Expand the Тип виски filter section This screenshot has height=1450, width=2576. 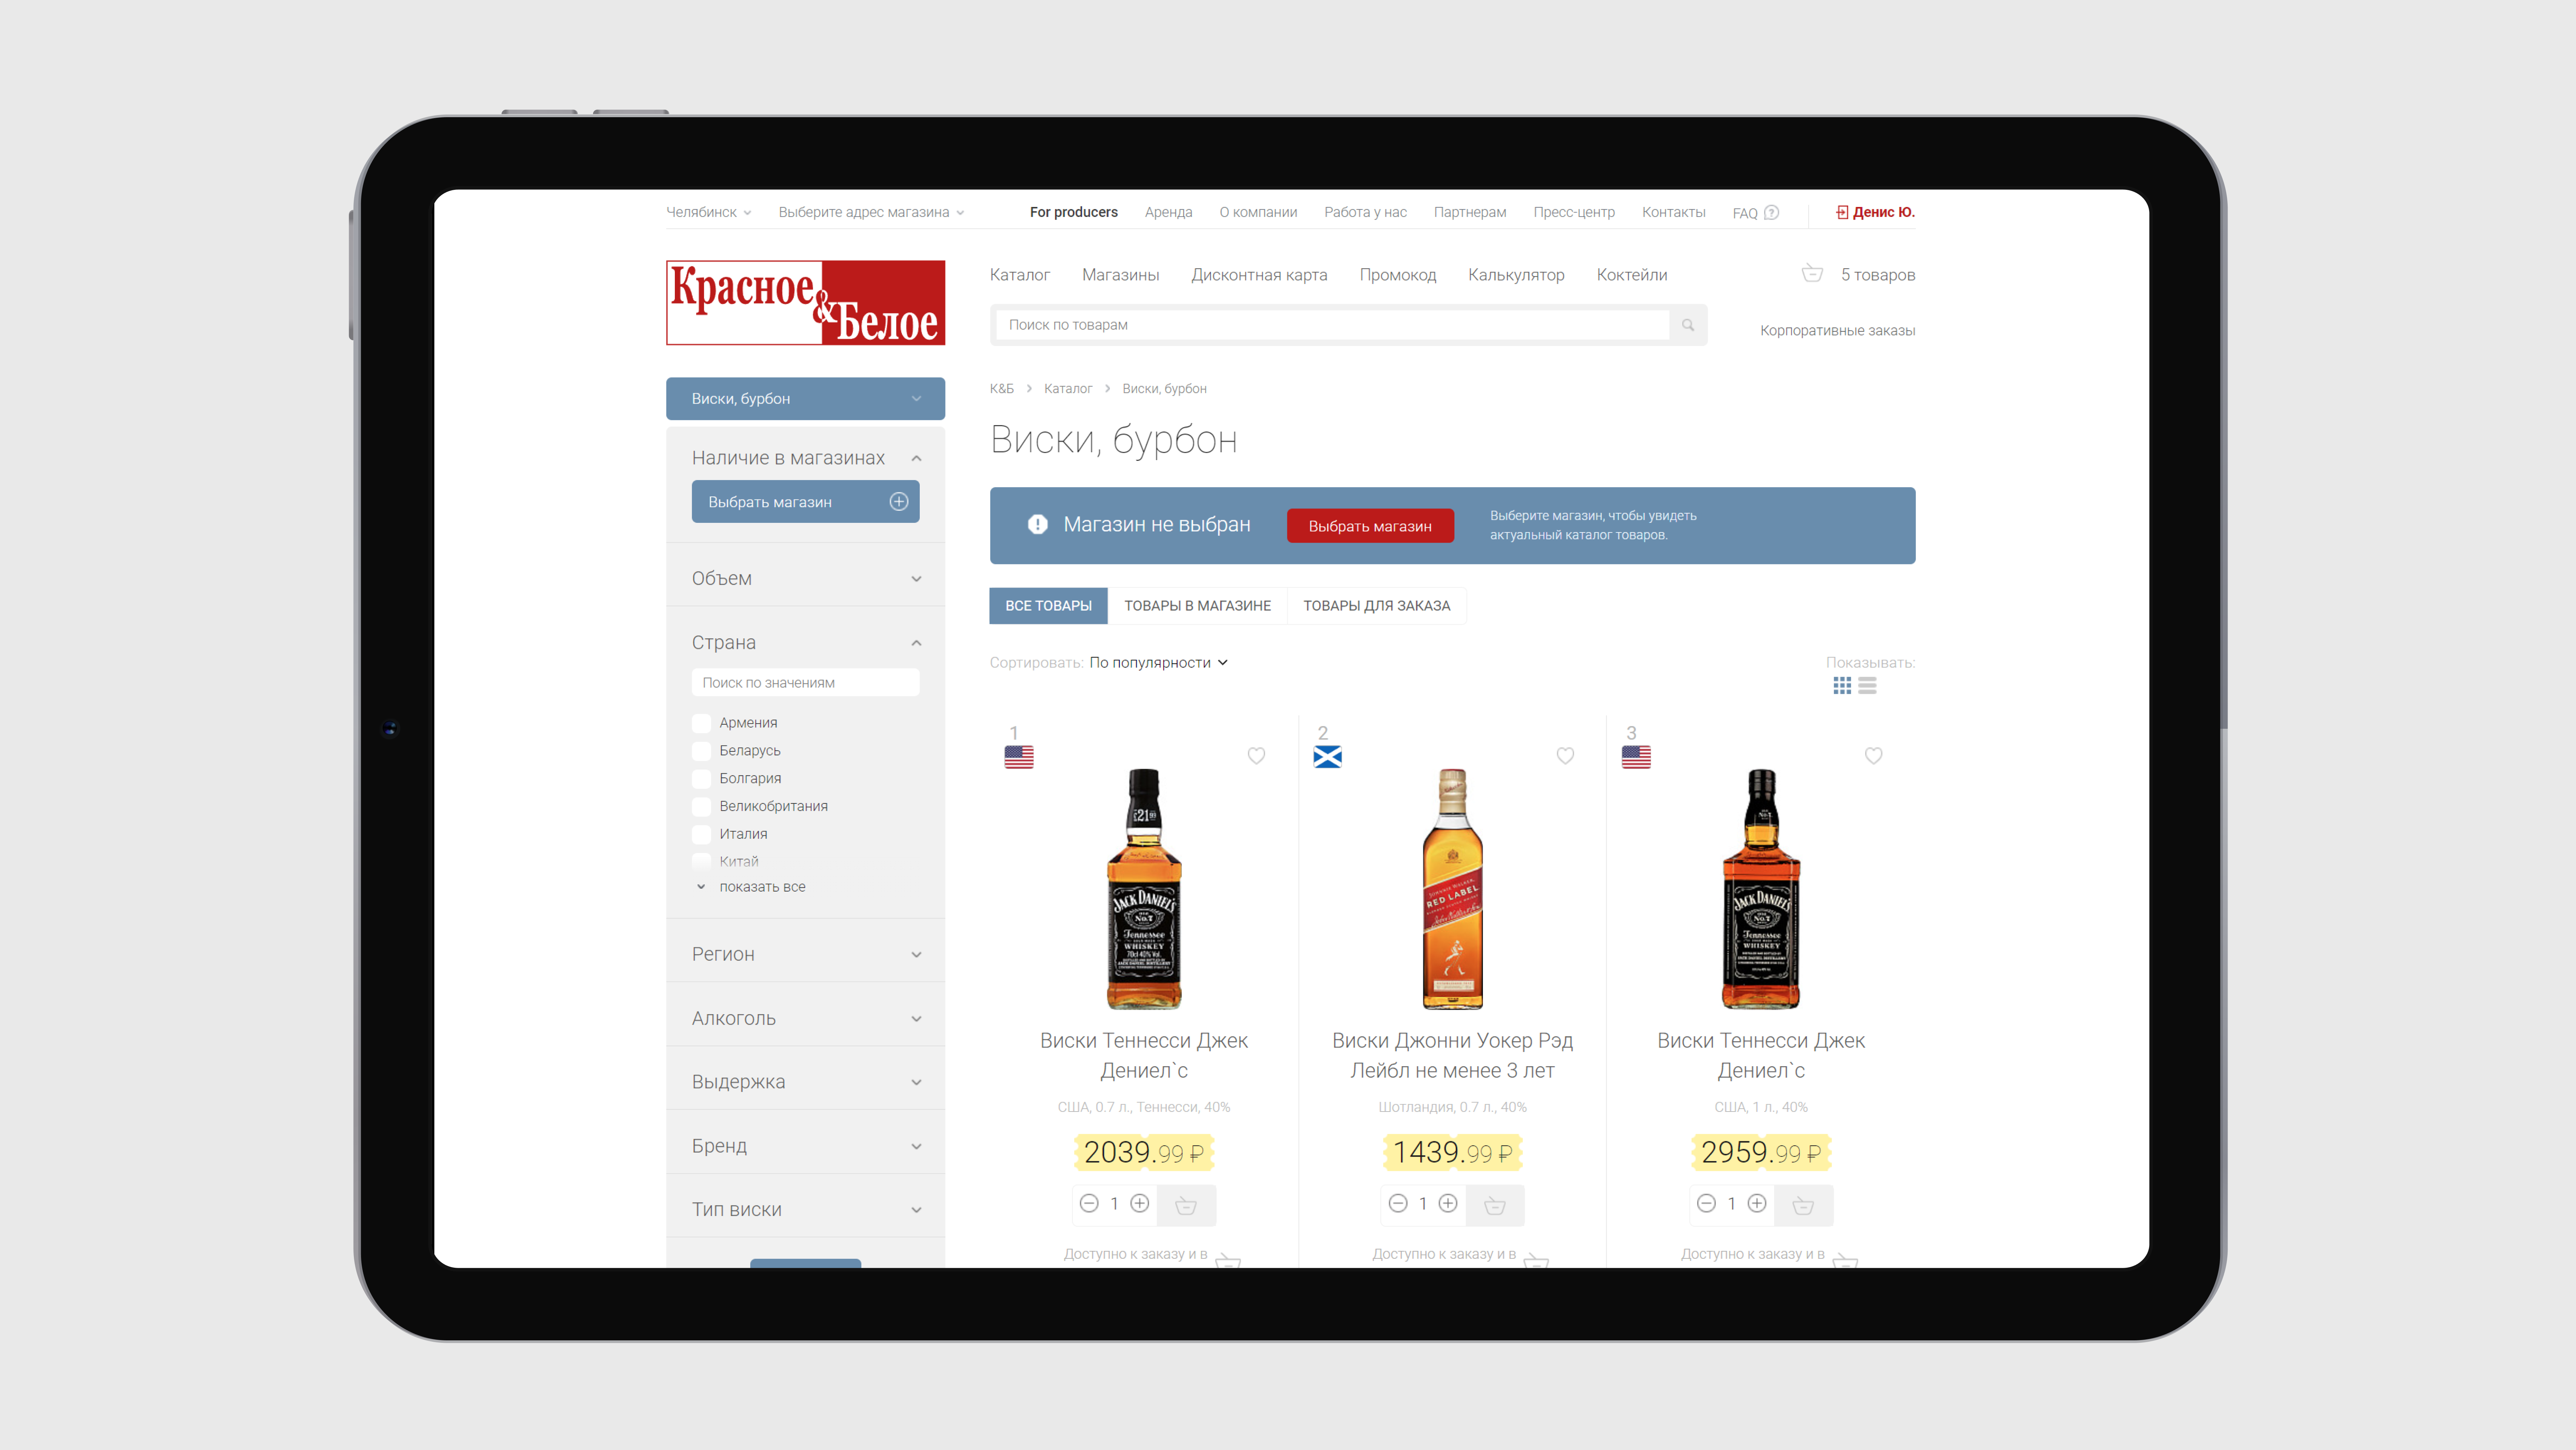(x=916, y=1210)
